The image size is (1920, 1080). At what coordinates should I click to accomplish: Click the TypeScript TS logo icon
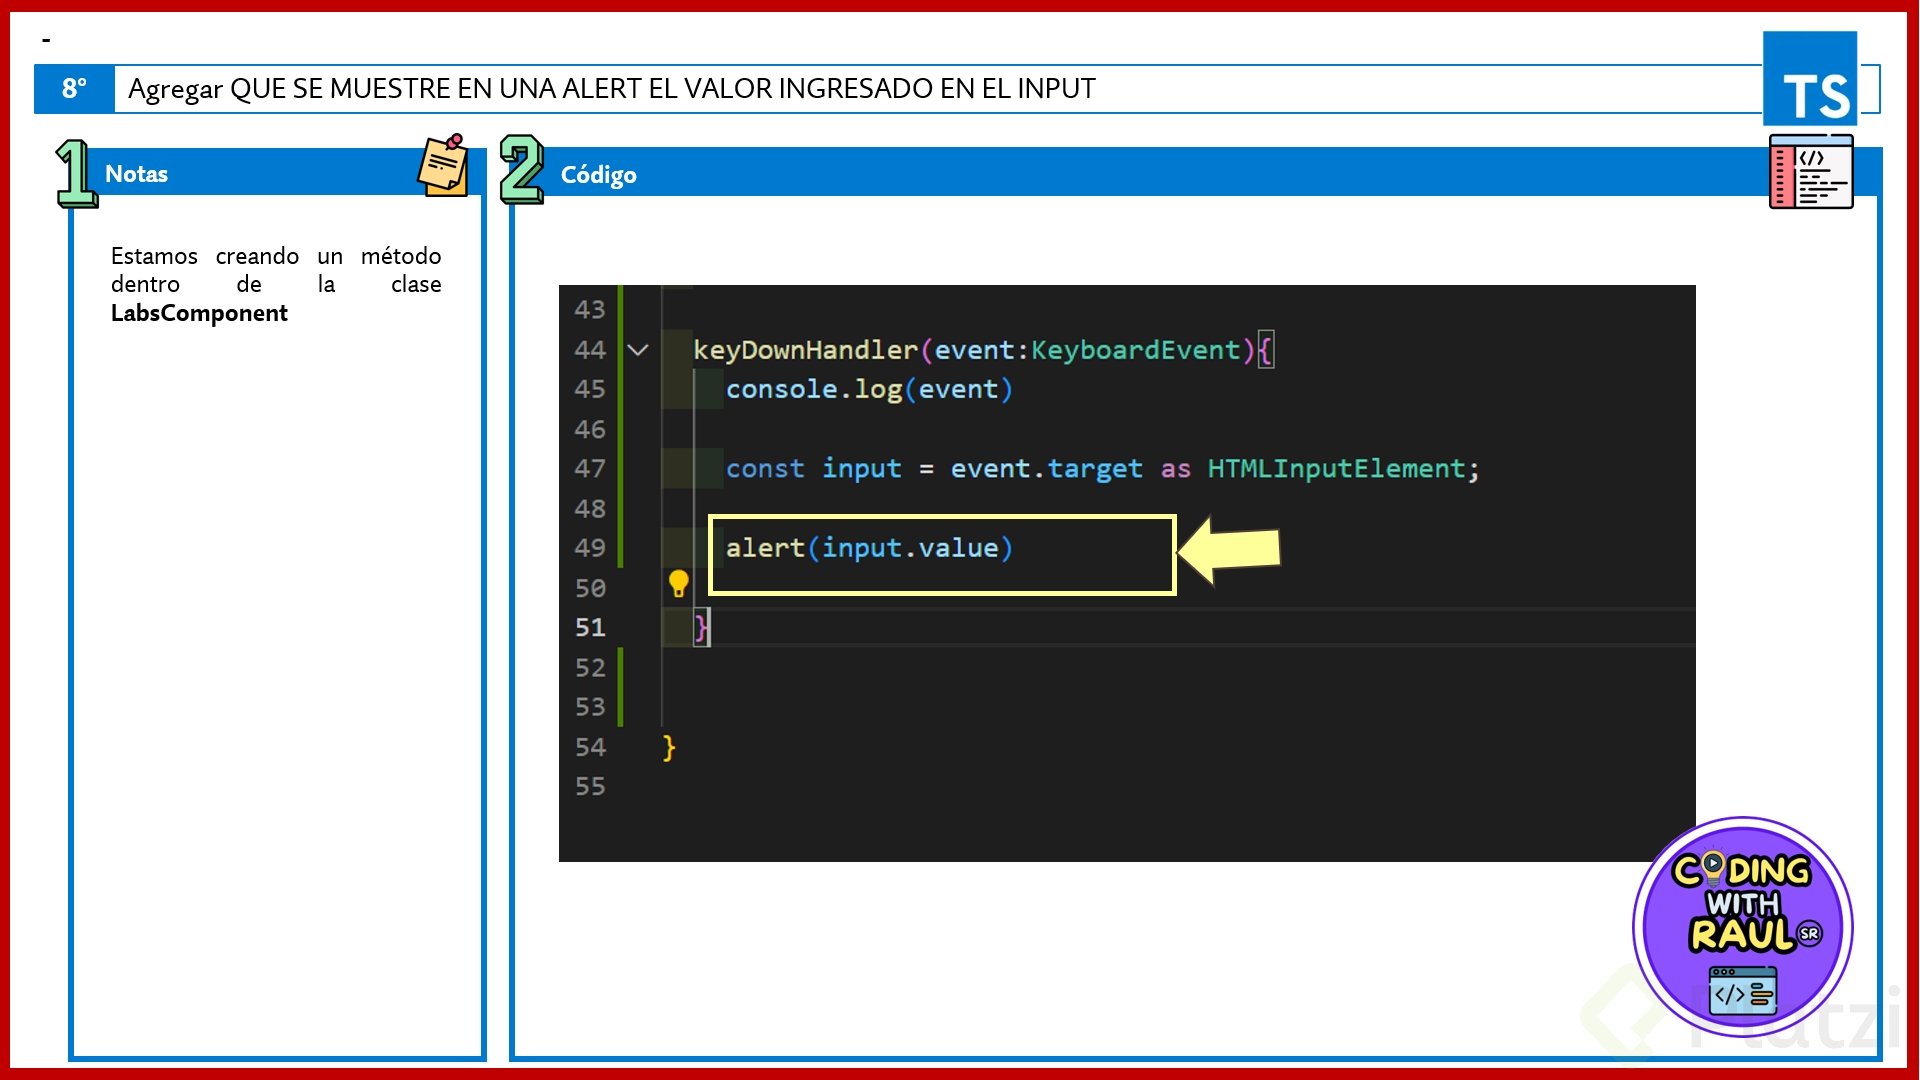1810,80
